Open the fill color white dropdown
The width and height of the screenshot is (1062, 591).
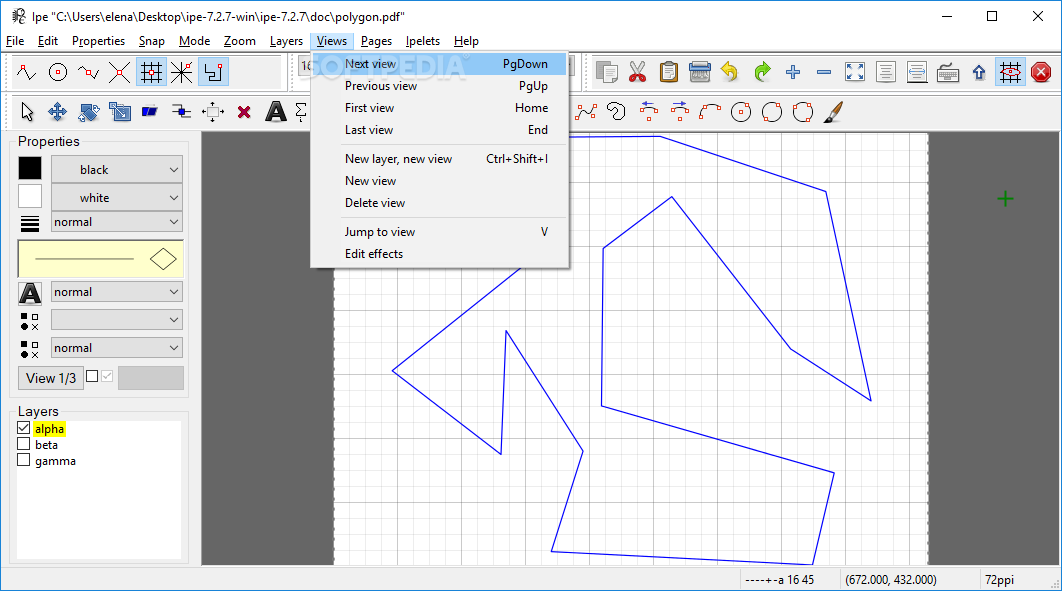(x=117, y=198)
